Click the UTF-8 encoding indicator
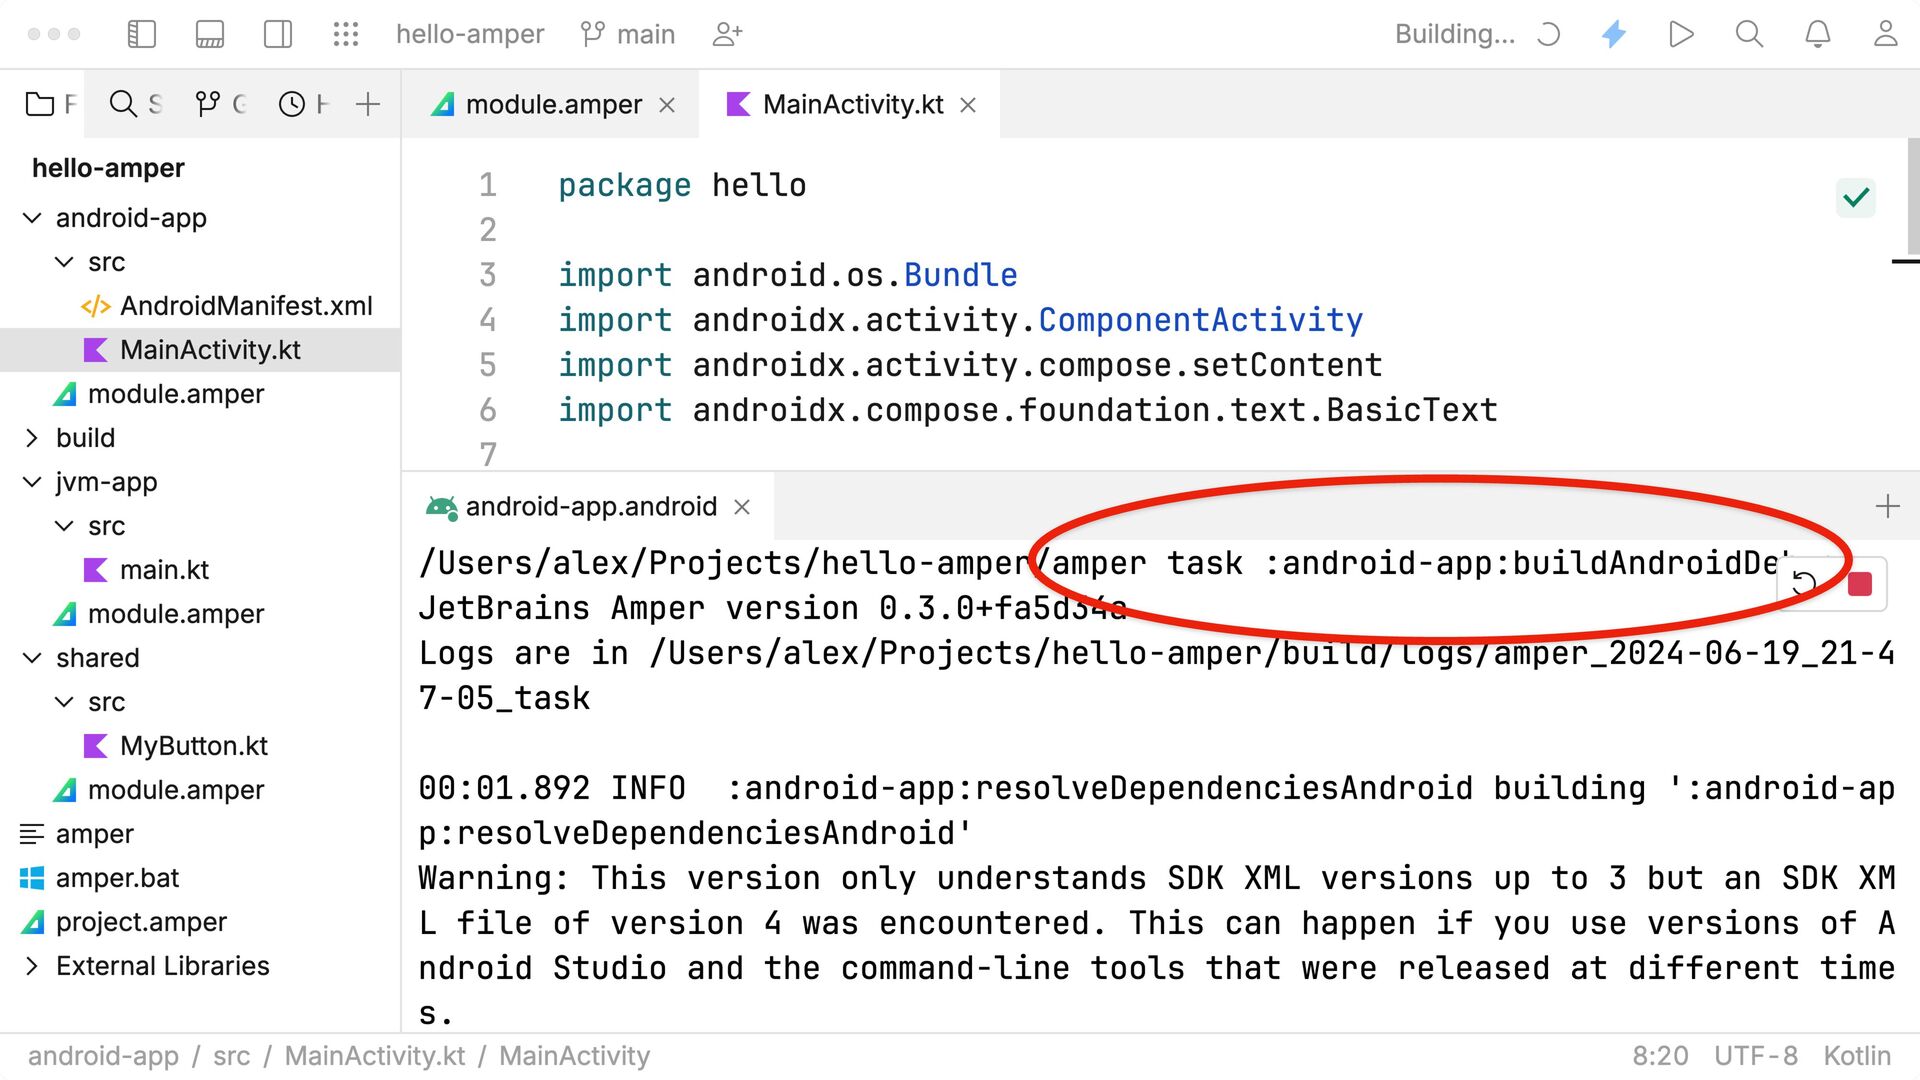 coord(1756,1056)
